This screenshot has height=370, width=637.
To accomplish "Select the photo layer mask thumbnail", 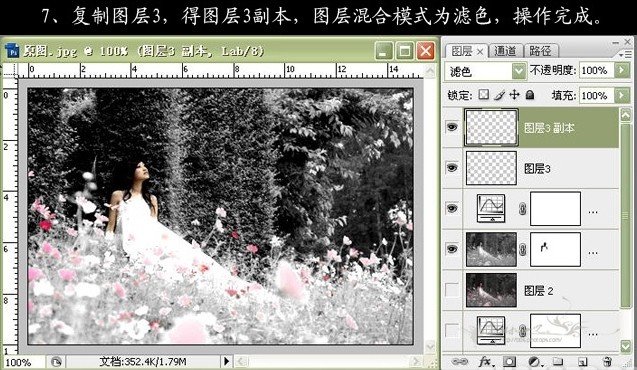I will (555, 249).
